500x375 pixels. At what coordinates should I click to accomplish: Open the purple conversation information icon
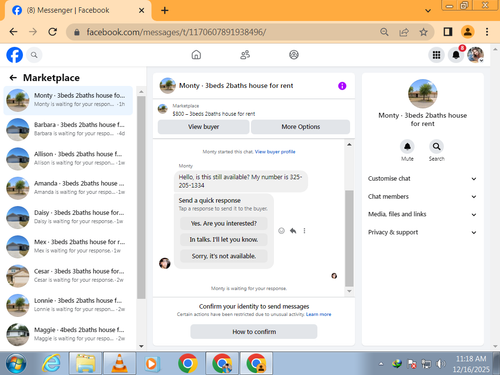click(x=342, y=86)
